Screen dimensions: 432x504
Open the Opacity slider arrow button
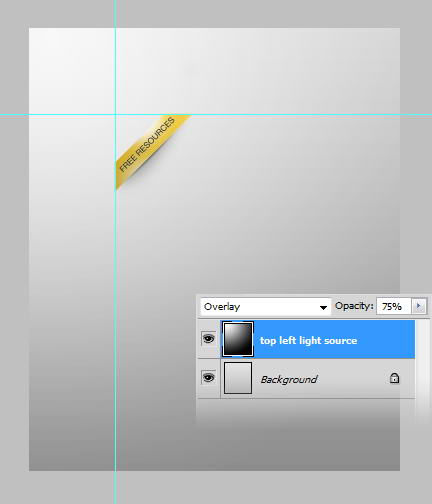[x=419, y=306]
